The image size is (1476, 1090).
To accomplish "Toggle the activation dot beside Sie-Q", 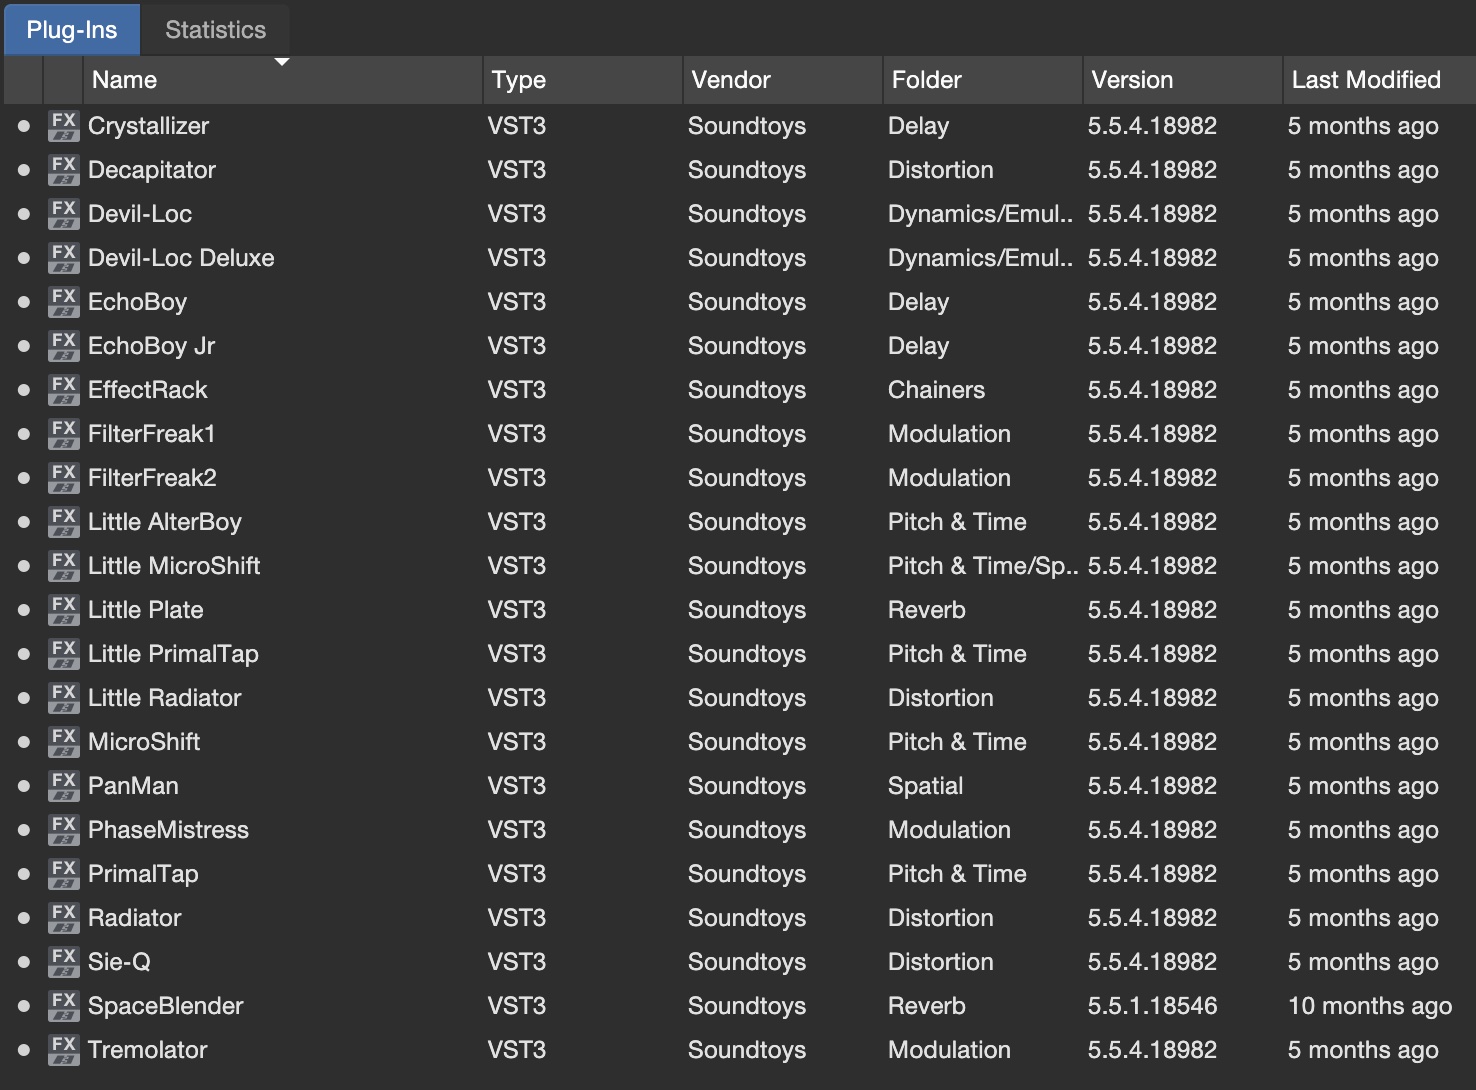I will (x=23, y=962).
